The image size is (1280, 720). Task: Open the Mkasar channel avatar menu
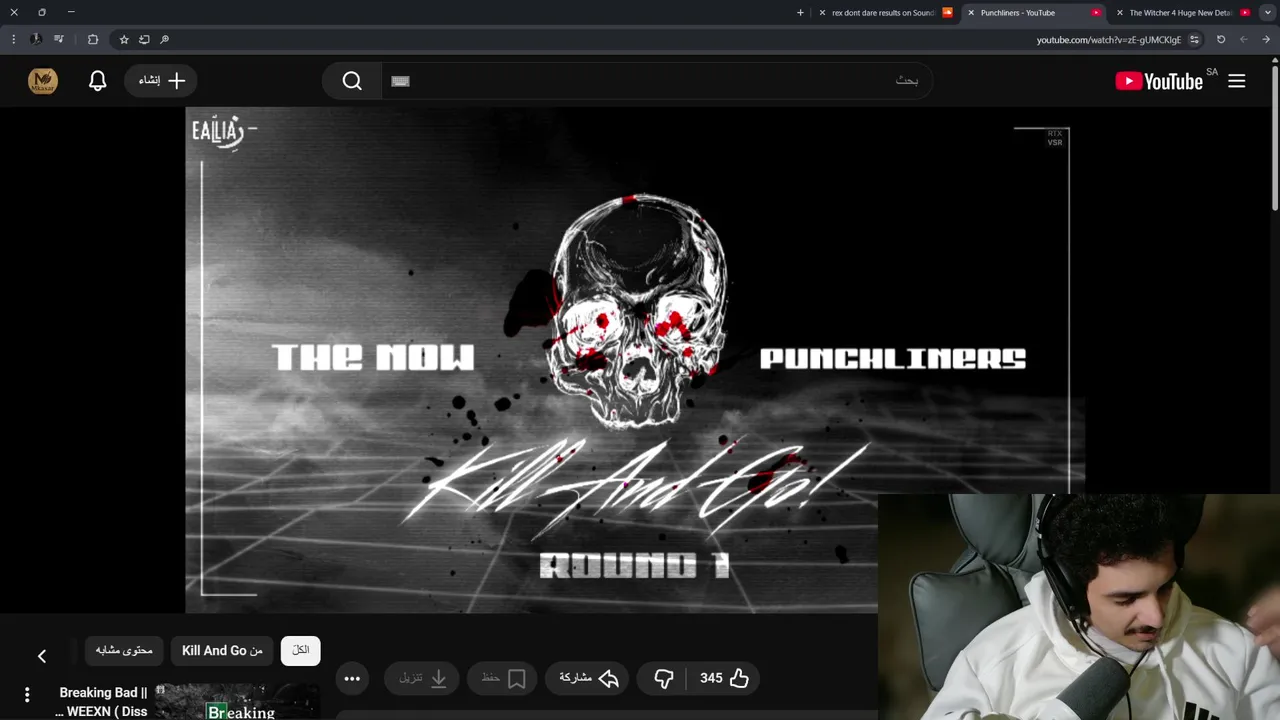point(43,81)
